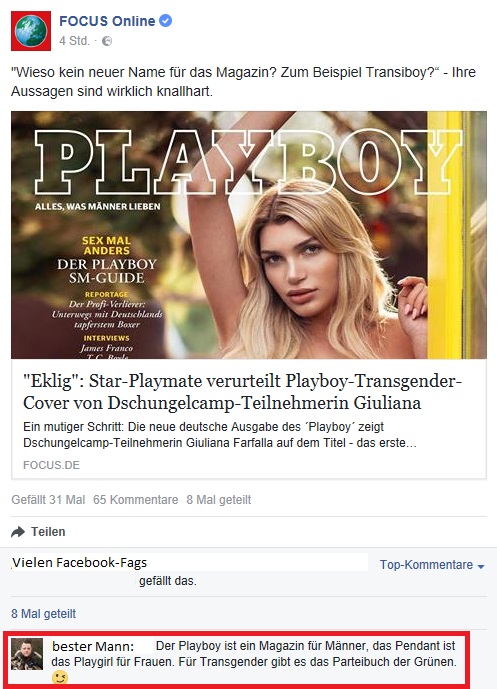Click the article description text under headline
Viewport: 497px width, 689px height.
(220, 435)
